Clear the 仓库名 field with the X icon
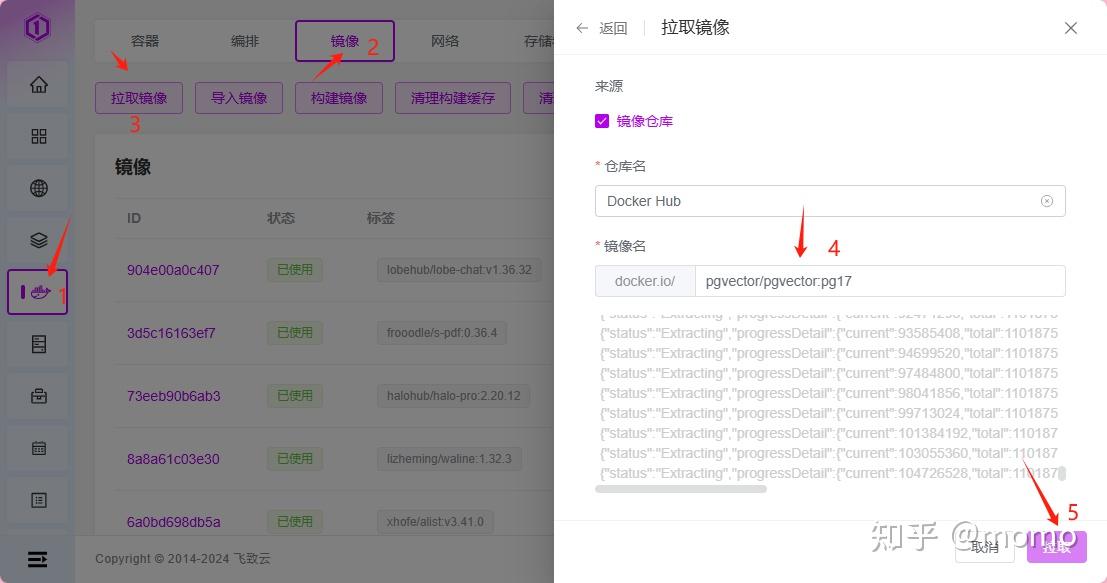This screenshot has width=1107, height=583. click(1047, 200)
